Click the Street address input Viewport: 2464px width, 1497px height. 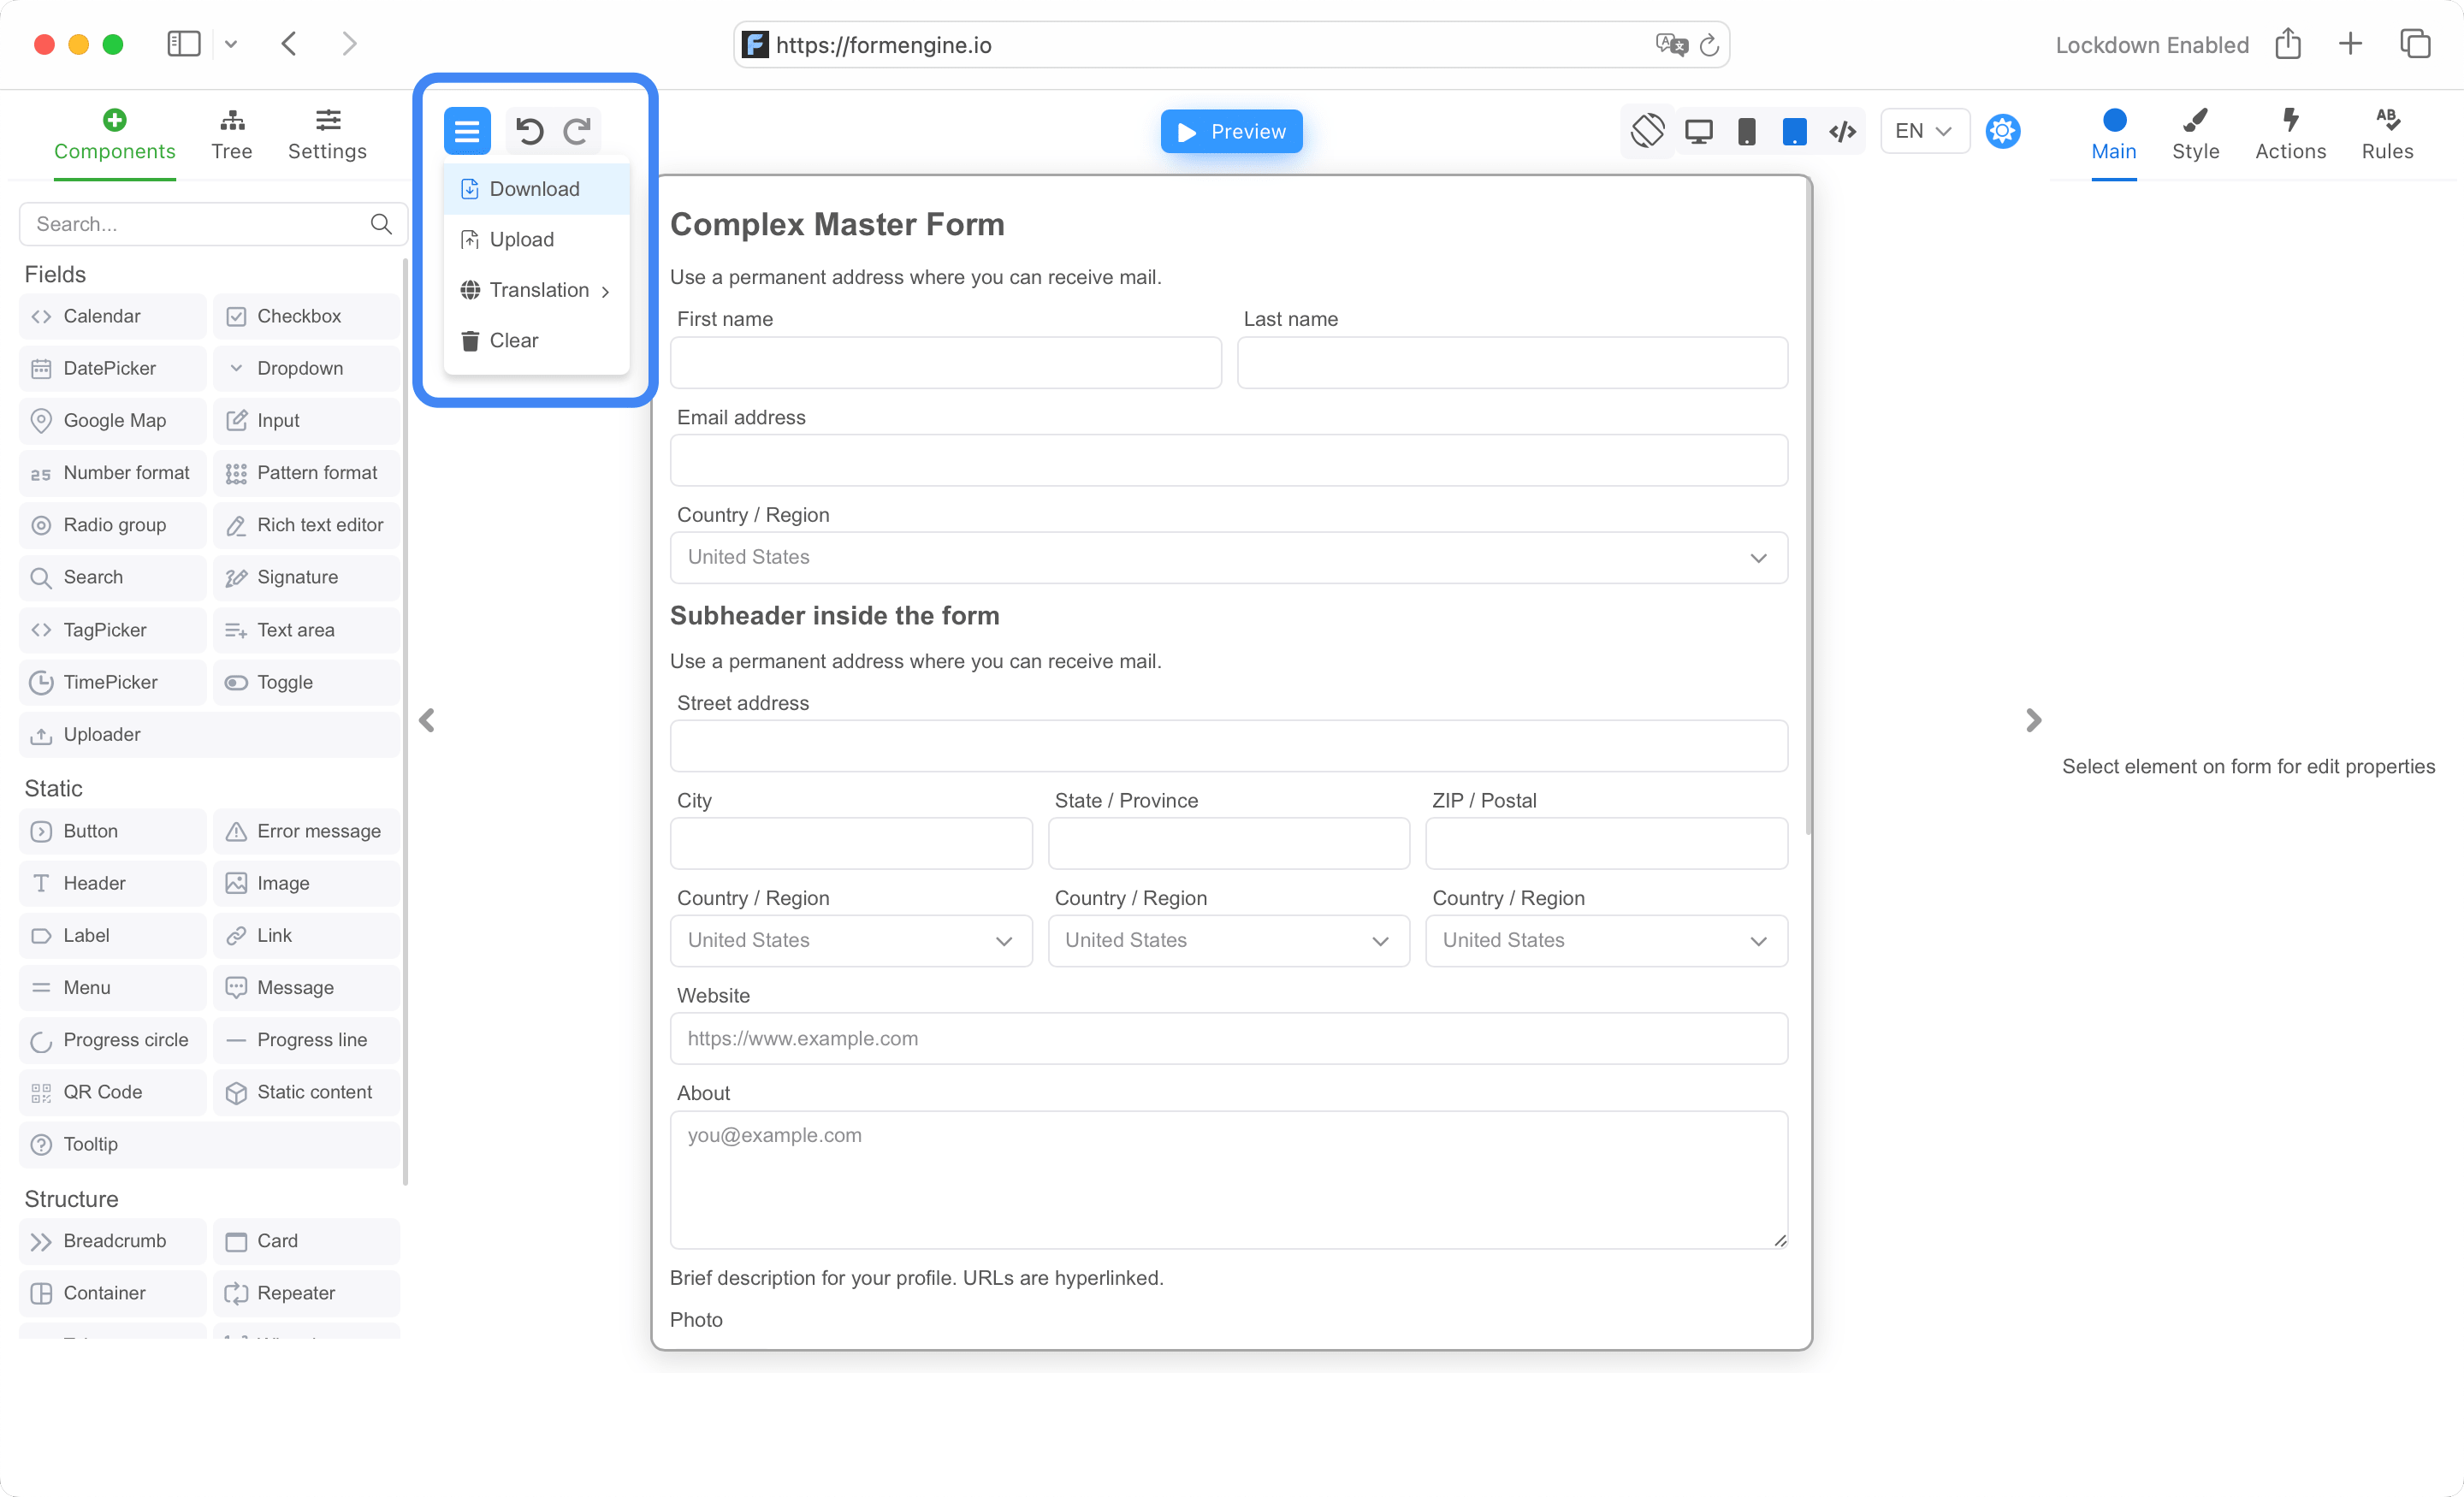point(1228,746)
